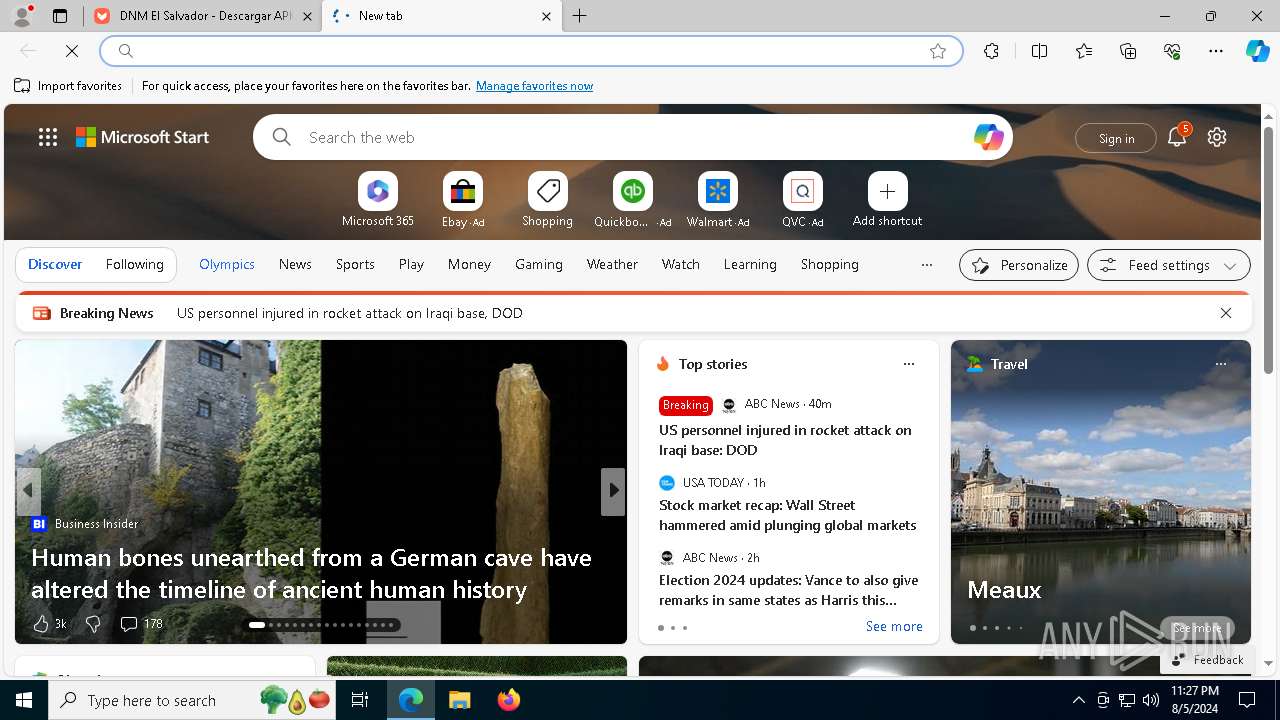
Task: Open Browser essentials heart icon
Action: (1172, 51)
